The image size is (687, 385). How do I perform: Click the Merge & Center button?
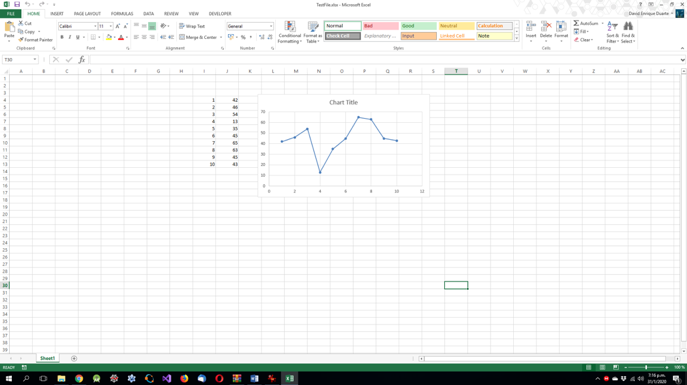tap(198, 37)
